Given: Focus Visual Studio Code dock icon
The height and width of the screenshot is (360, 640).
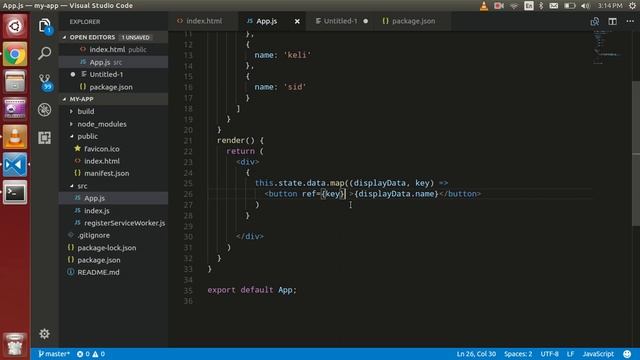Looking at the screenshot, I should coord(15,164).
